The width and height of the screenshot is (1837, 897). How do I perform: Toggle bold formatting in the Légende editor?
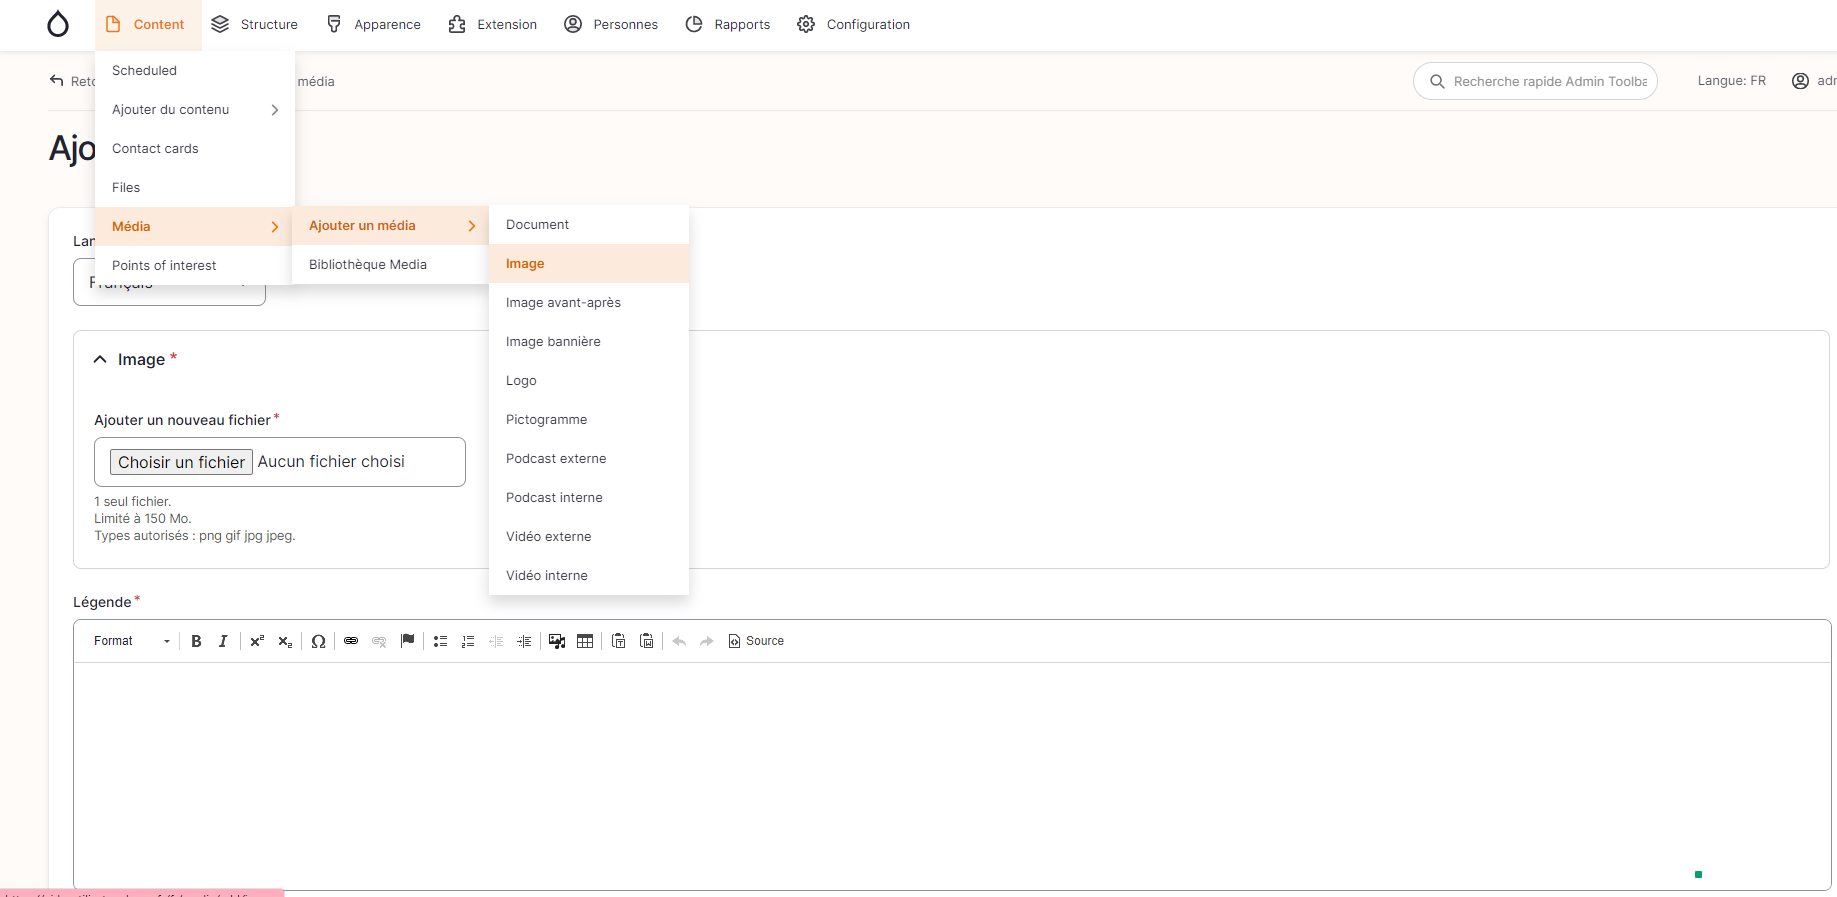tap(196, 641)
